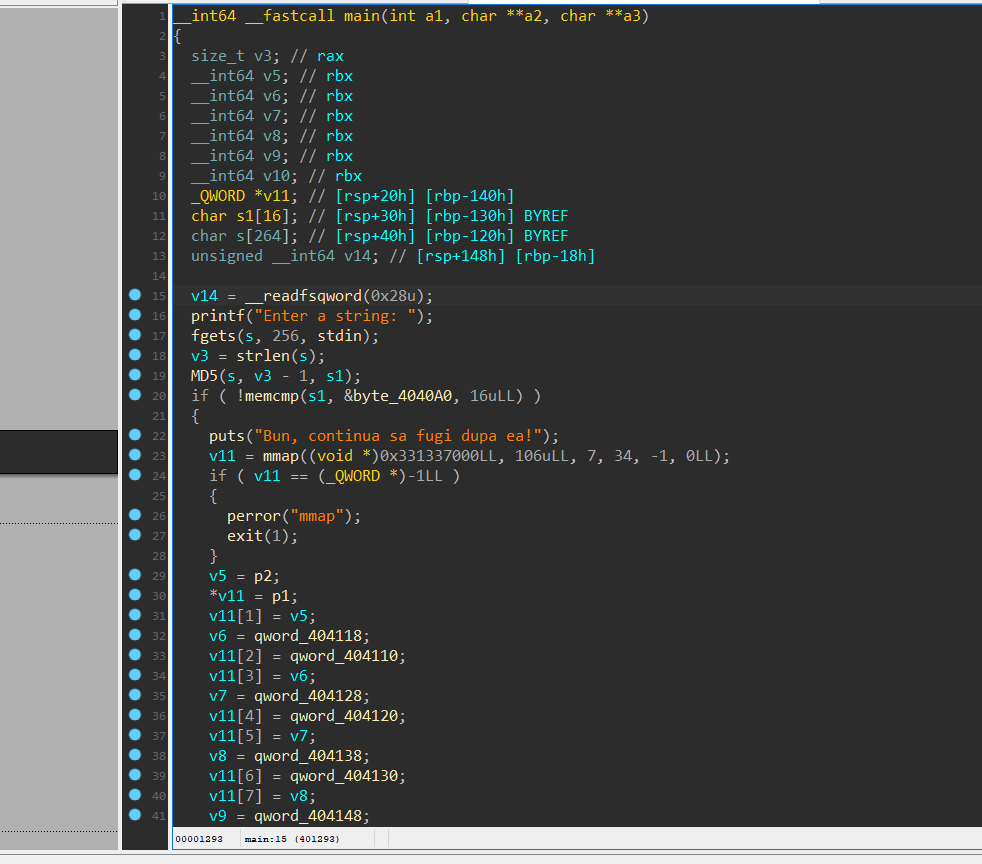Screen dimensions: 982x864
Task: Click status bar offset 00001293
Action: coord(199,839)
